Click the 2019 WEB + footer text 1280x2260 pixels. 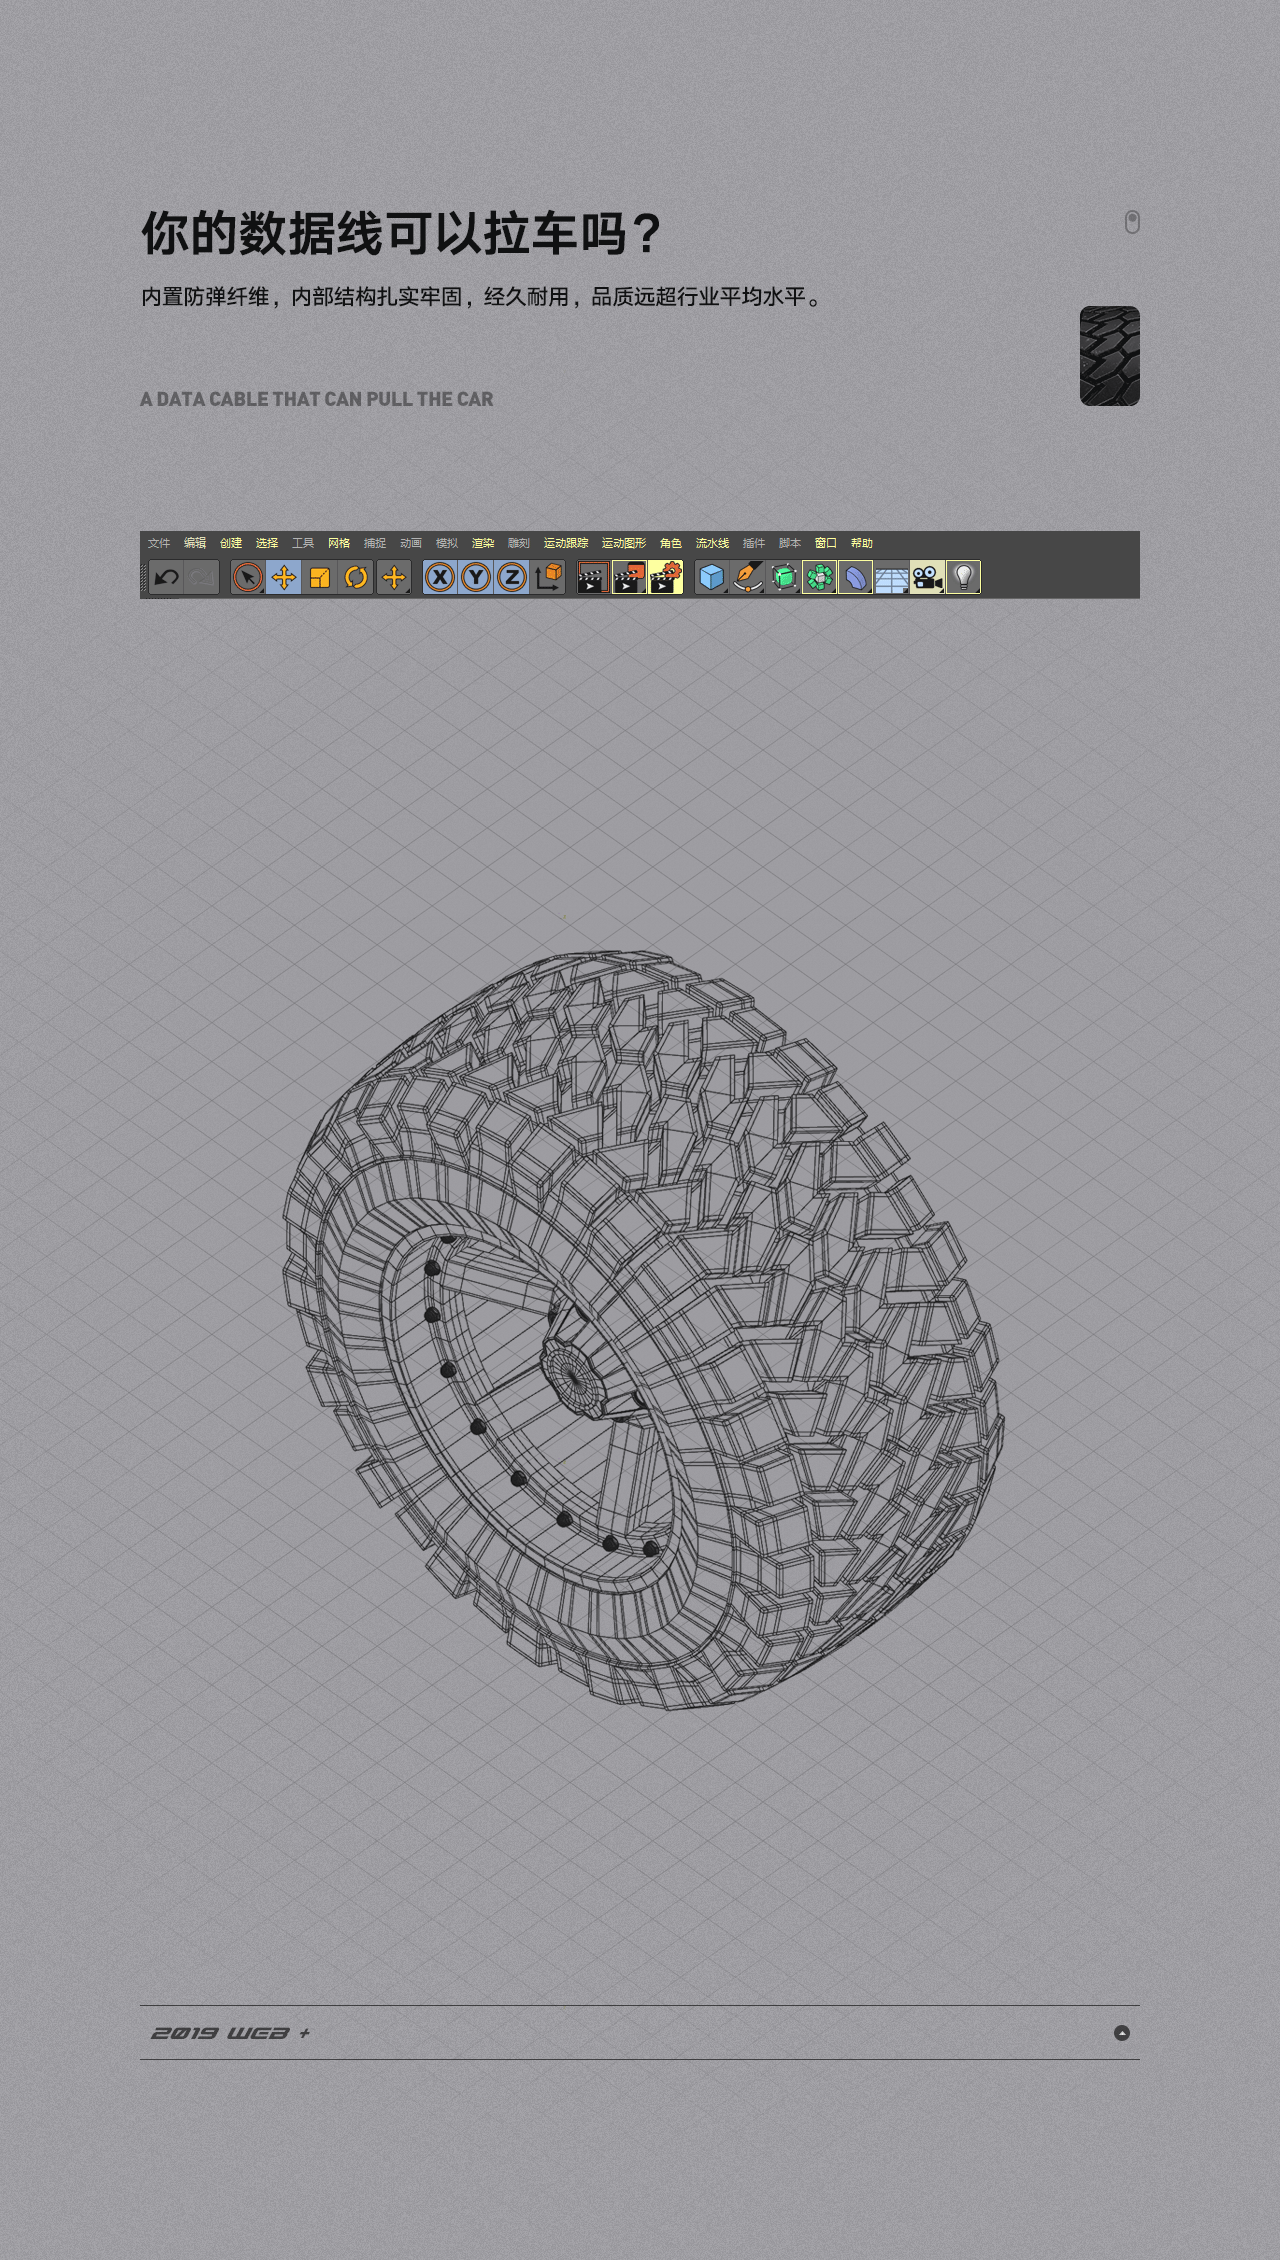click(x=230, y=2033)
